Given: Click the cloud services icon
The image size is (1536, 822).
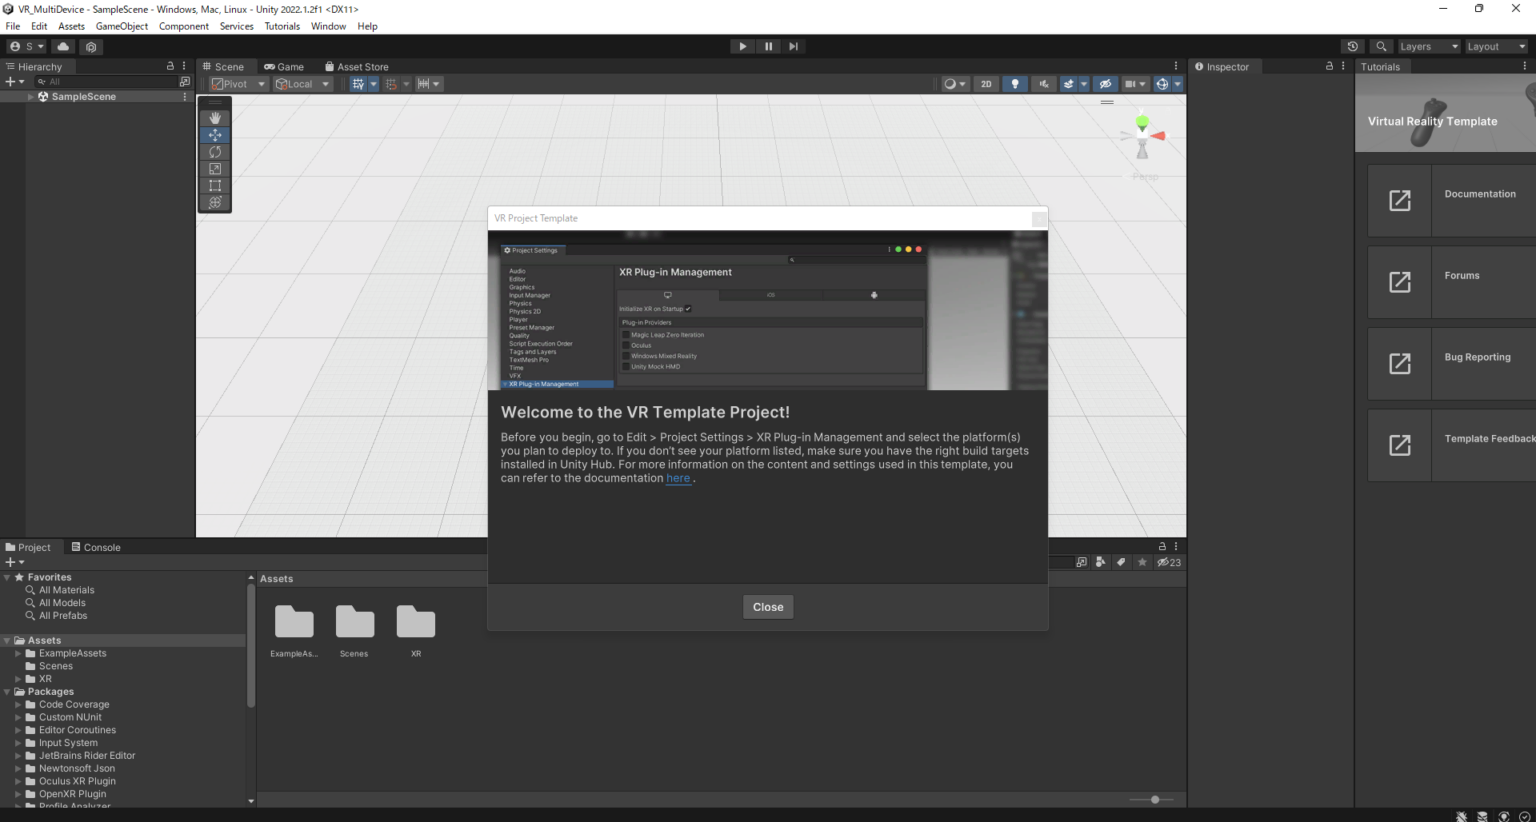Looking at the screenshot, I should coord(63,47).
